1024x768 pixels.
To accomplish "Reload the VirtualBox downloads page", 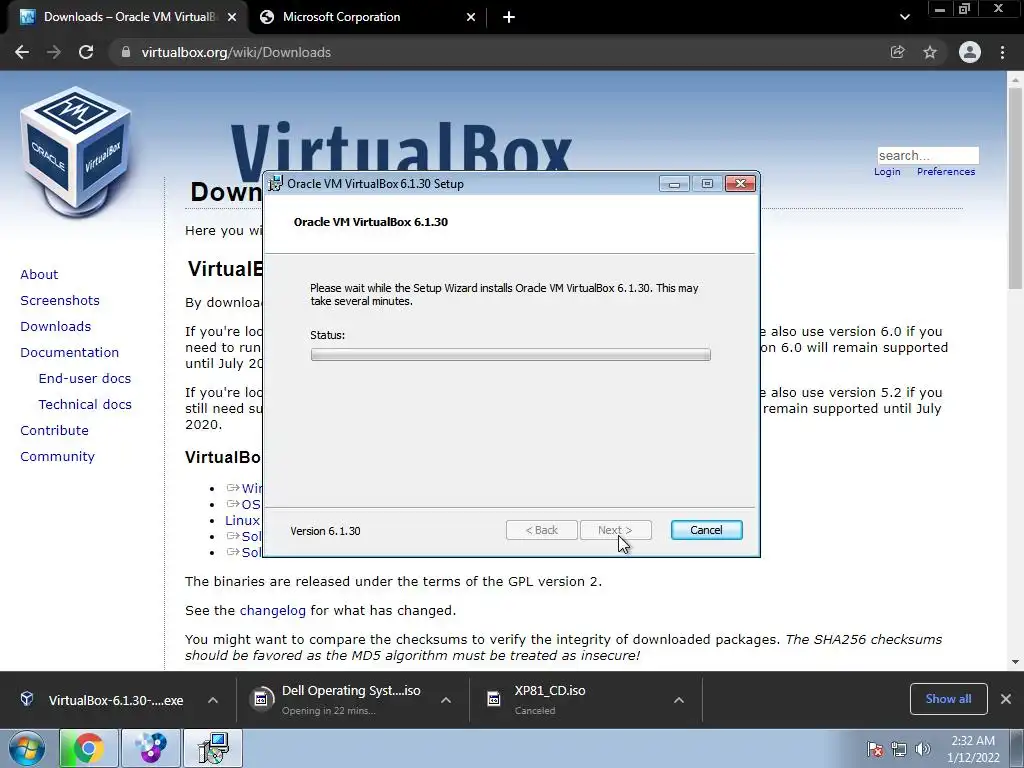I will 86,52.
